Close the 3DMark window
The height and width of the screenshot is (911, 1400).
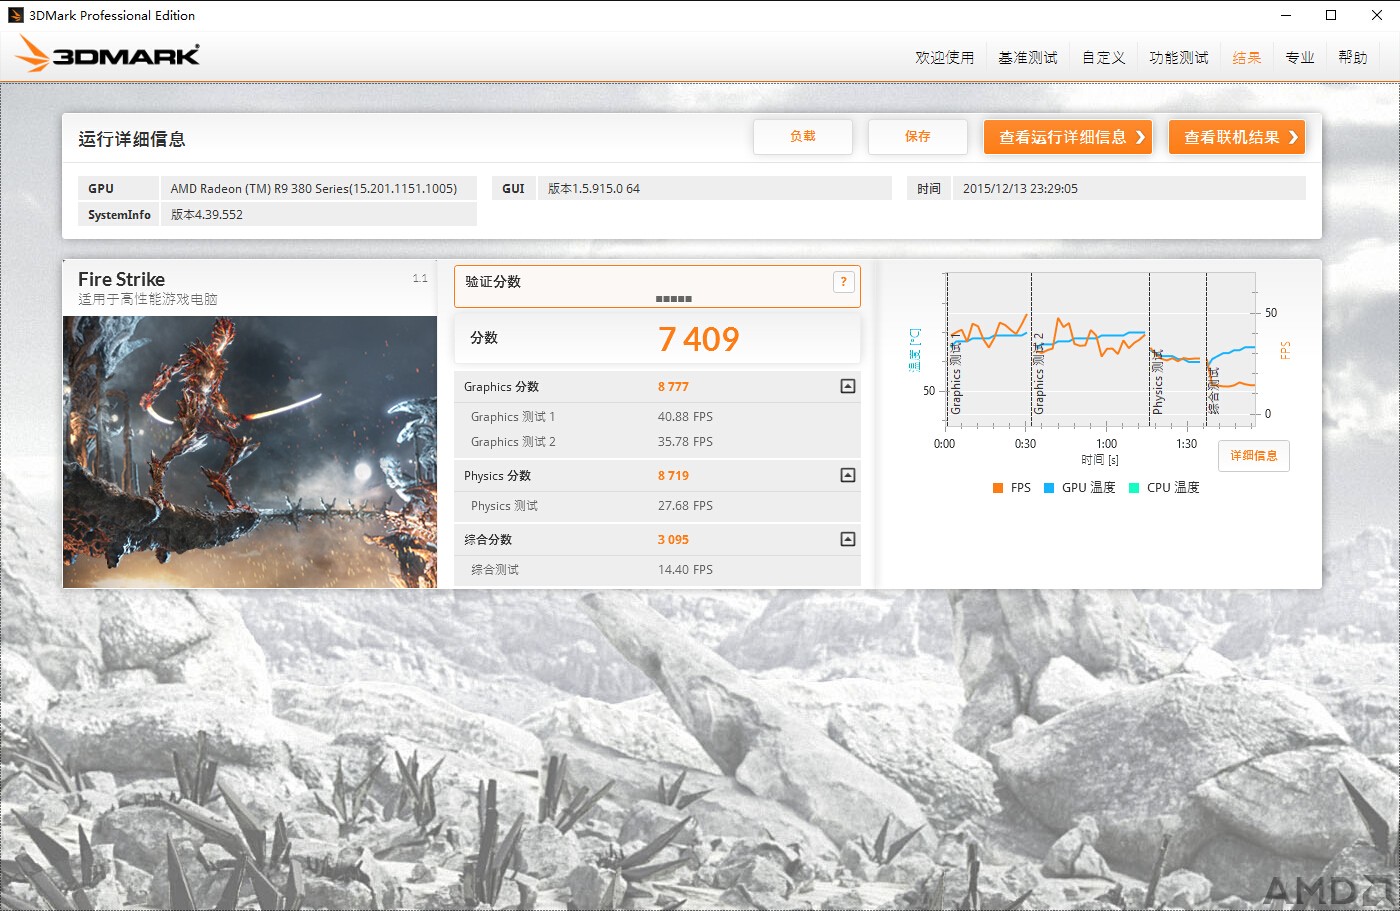(x=1377, y=15)
